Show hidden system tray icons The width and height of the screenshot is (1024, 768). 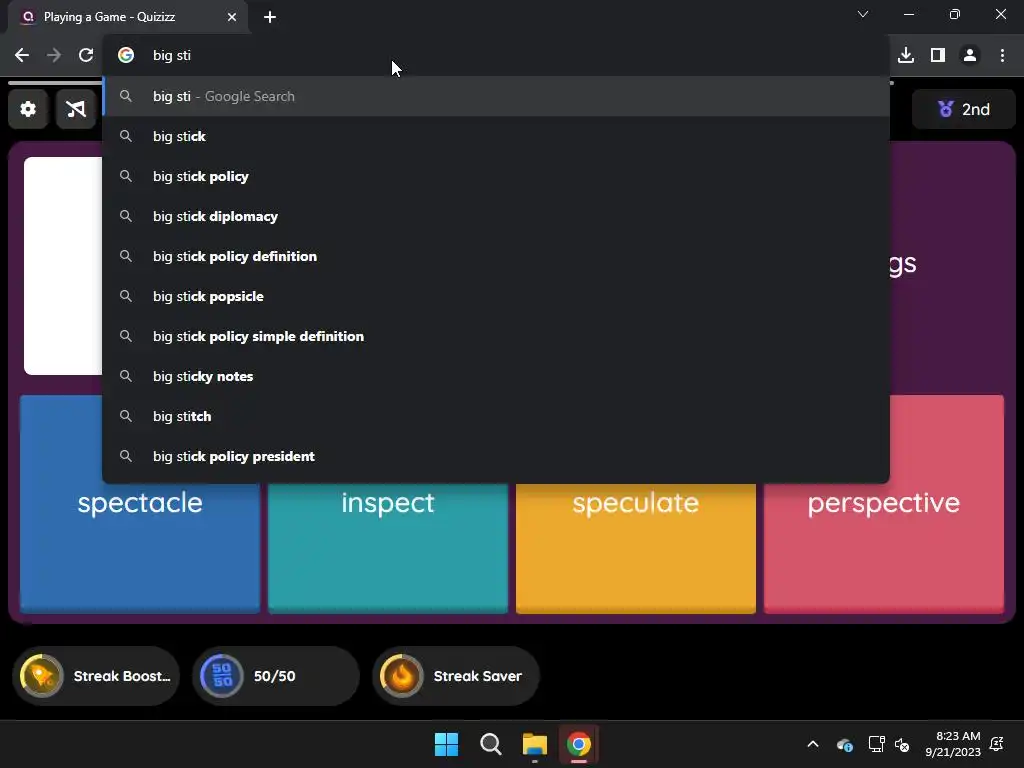click(813, 744)
